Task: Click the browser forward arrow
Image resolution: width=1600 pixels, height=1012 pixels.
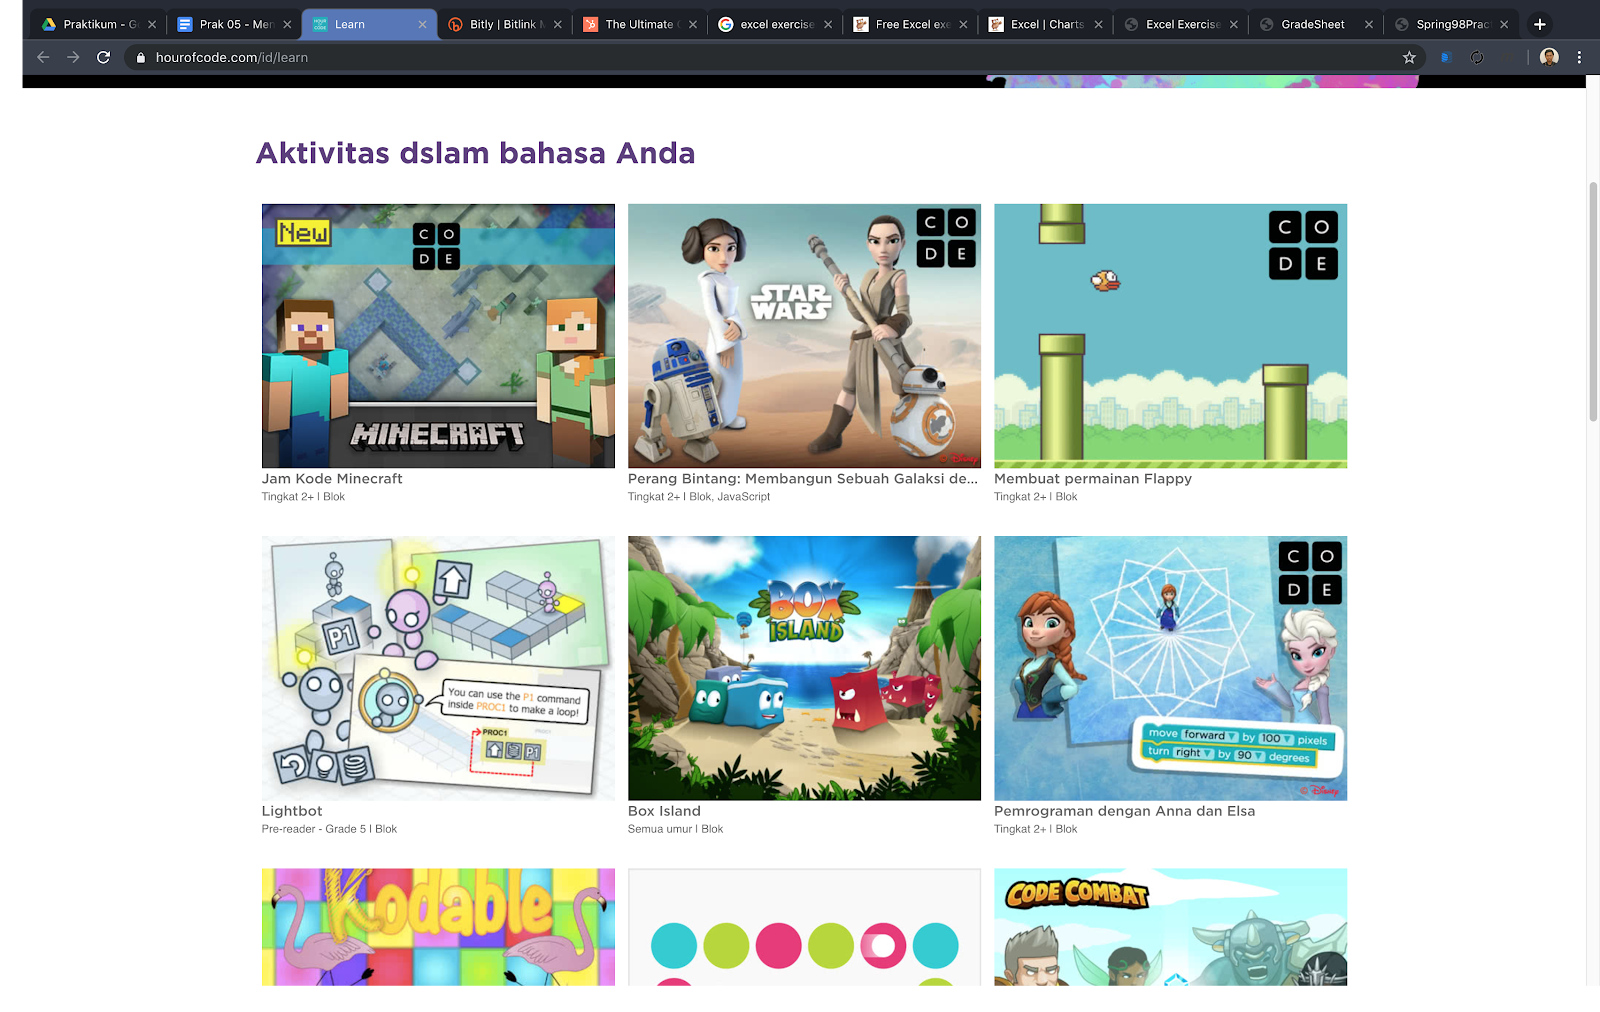Action: (73, 57)
